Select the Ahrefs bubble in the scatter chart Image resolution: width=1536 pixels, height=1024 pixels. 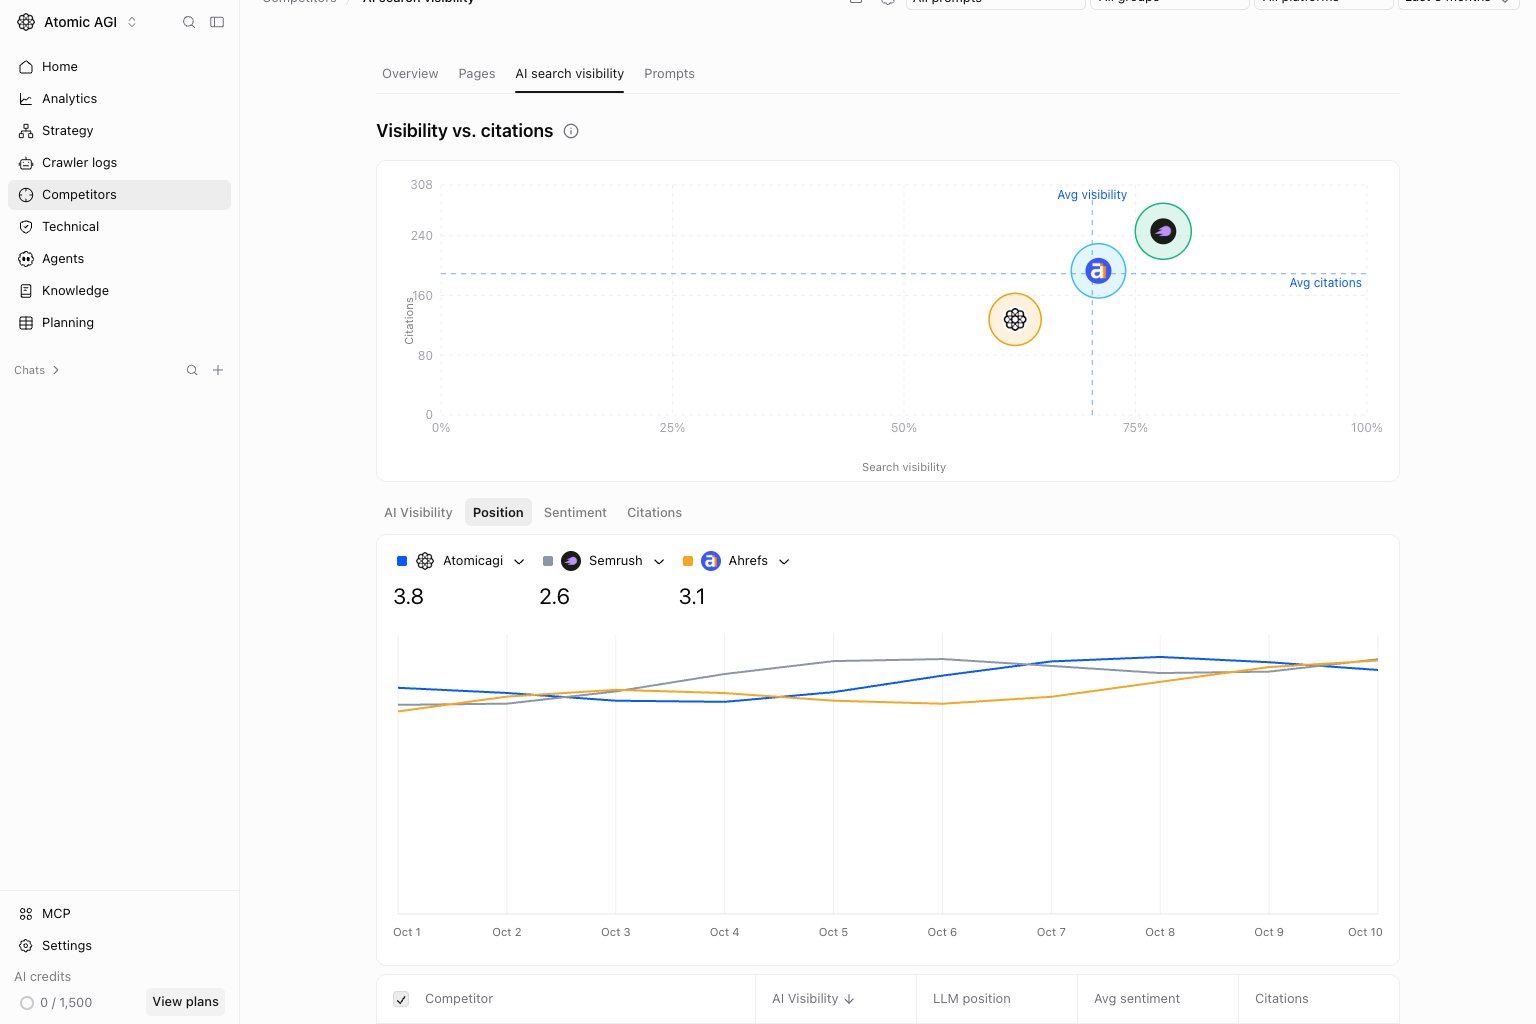pos(1098,271)
